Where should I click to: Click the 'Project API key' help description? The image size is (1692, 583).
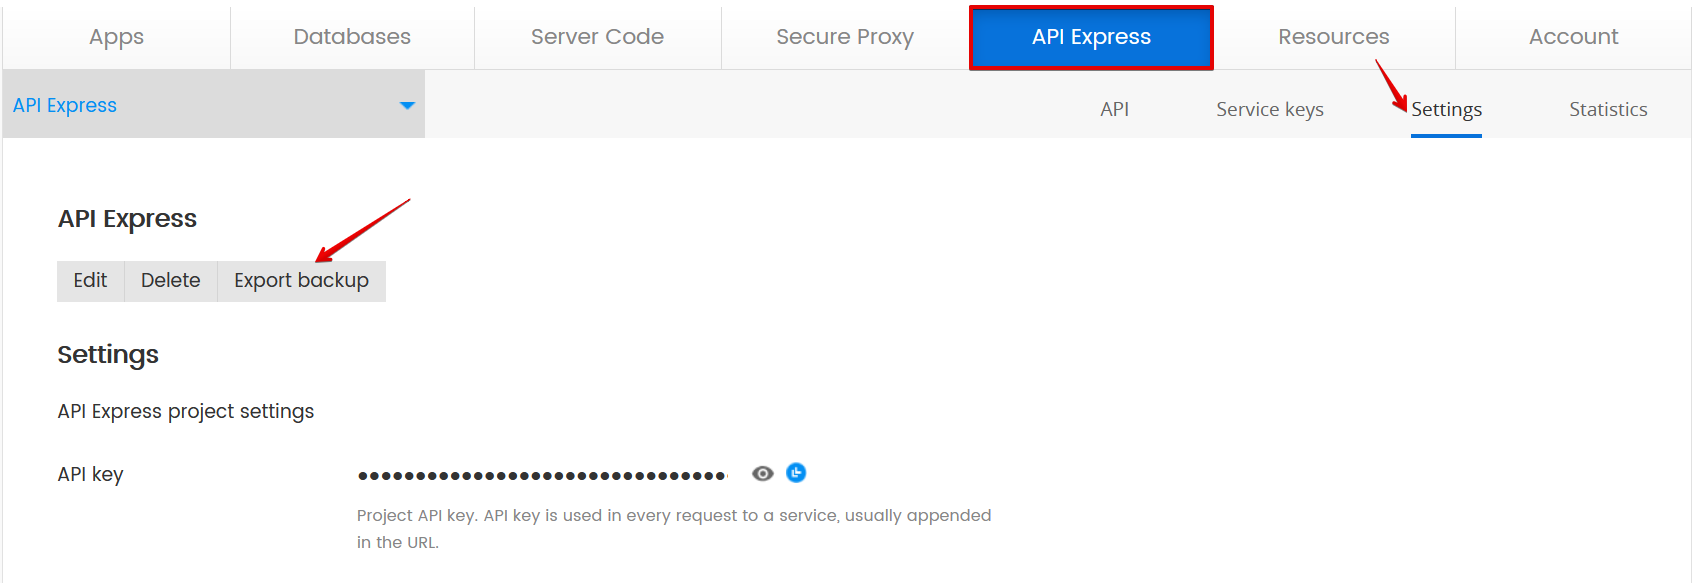click(674, 529)
